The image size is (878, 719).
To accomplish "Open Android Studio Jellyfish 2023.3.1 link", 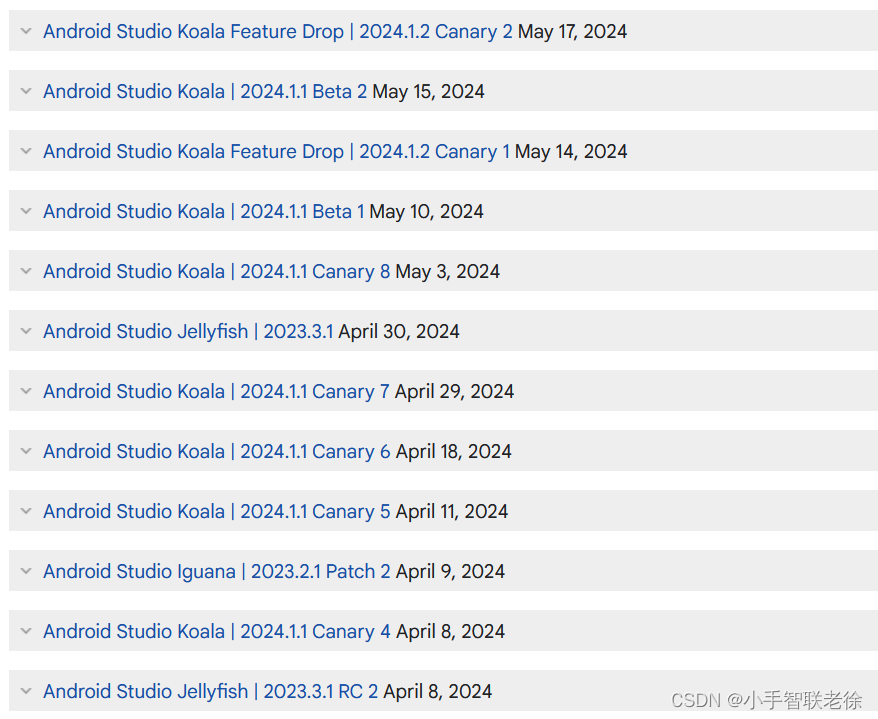I will click(188, 331).
